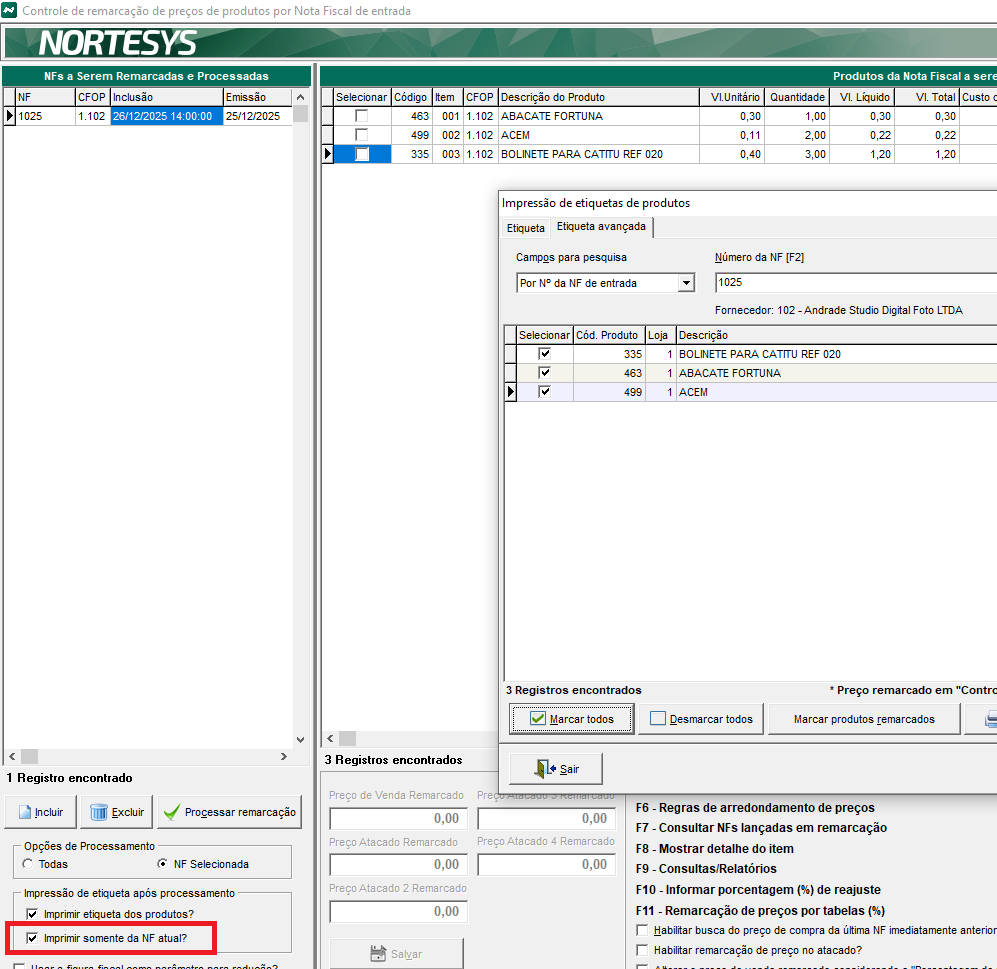The height and width of the screenshot is (969, 997).
Task: Click the Excluir trash can button
Action: pyautogui.click(x=117, y=812)
